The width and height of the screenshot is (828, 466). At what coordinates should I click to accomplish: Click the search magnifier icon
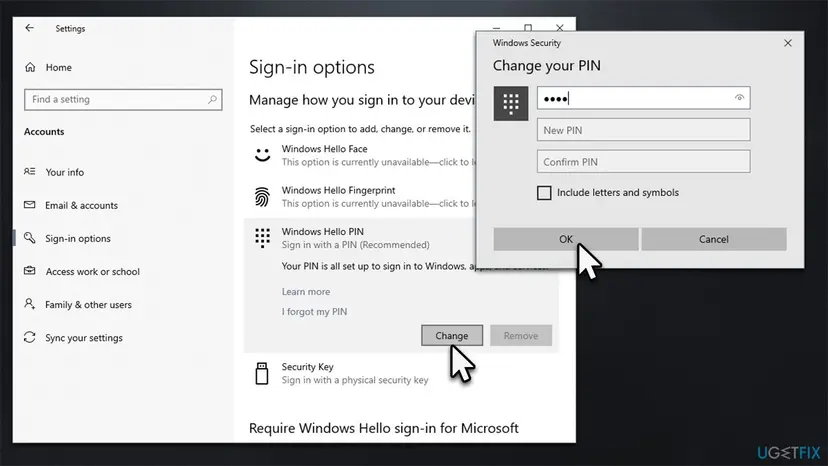click(x=212, y=99)
